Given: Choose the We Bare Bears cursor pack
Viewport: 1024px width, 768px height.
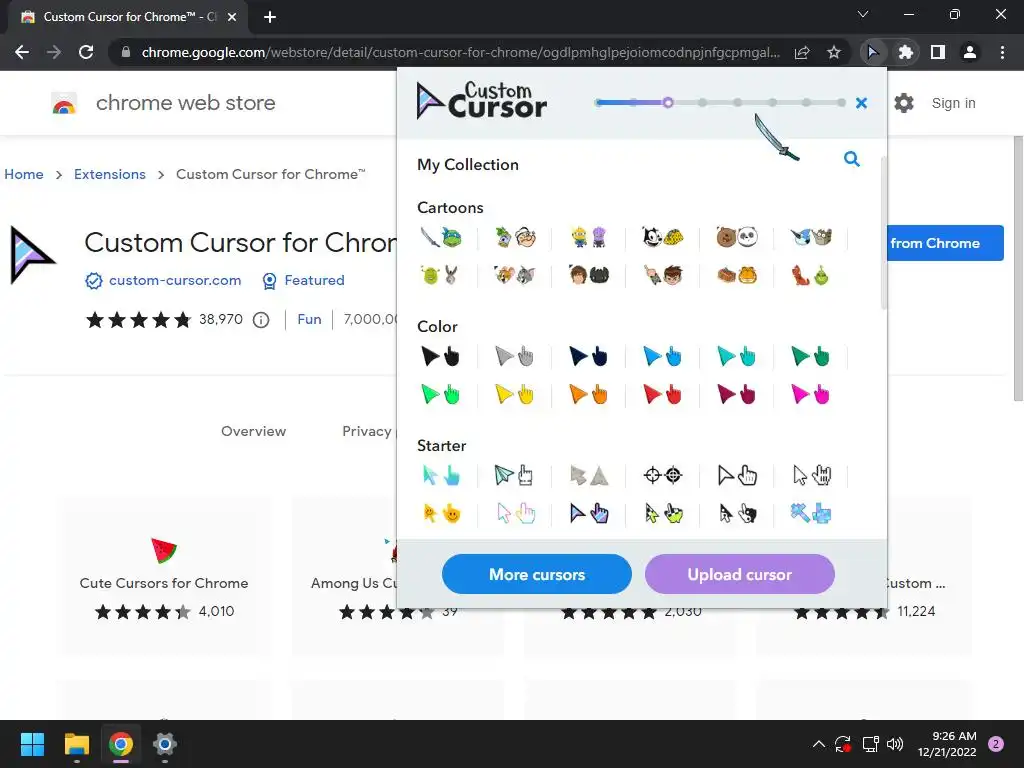Looking at the screenshot, I should (x=737, y=237).
